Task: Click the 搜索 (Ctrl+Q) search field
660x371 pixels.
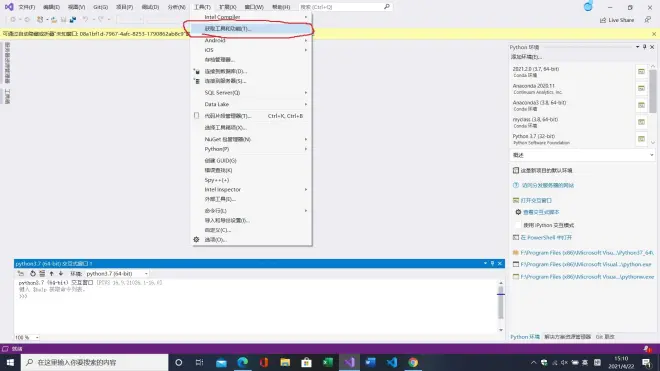Action: point(345,7)
